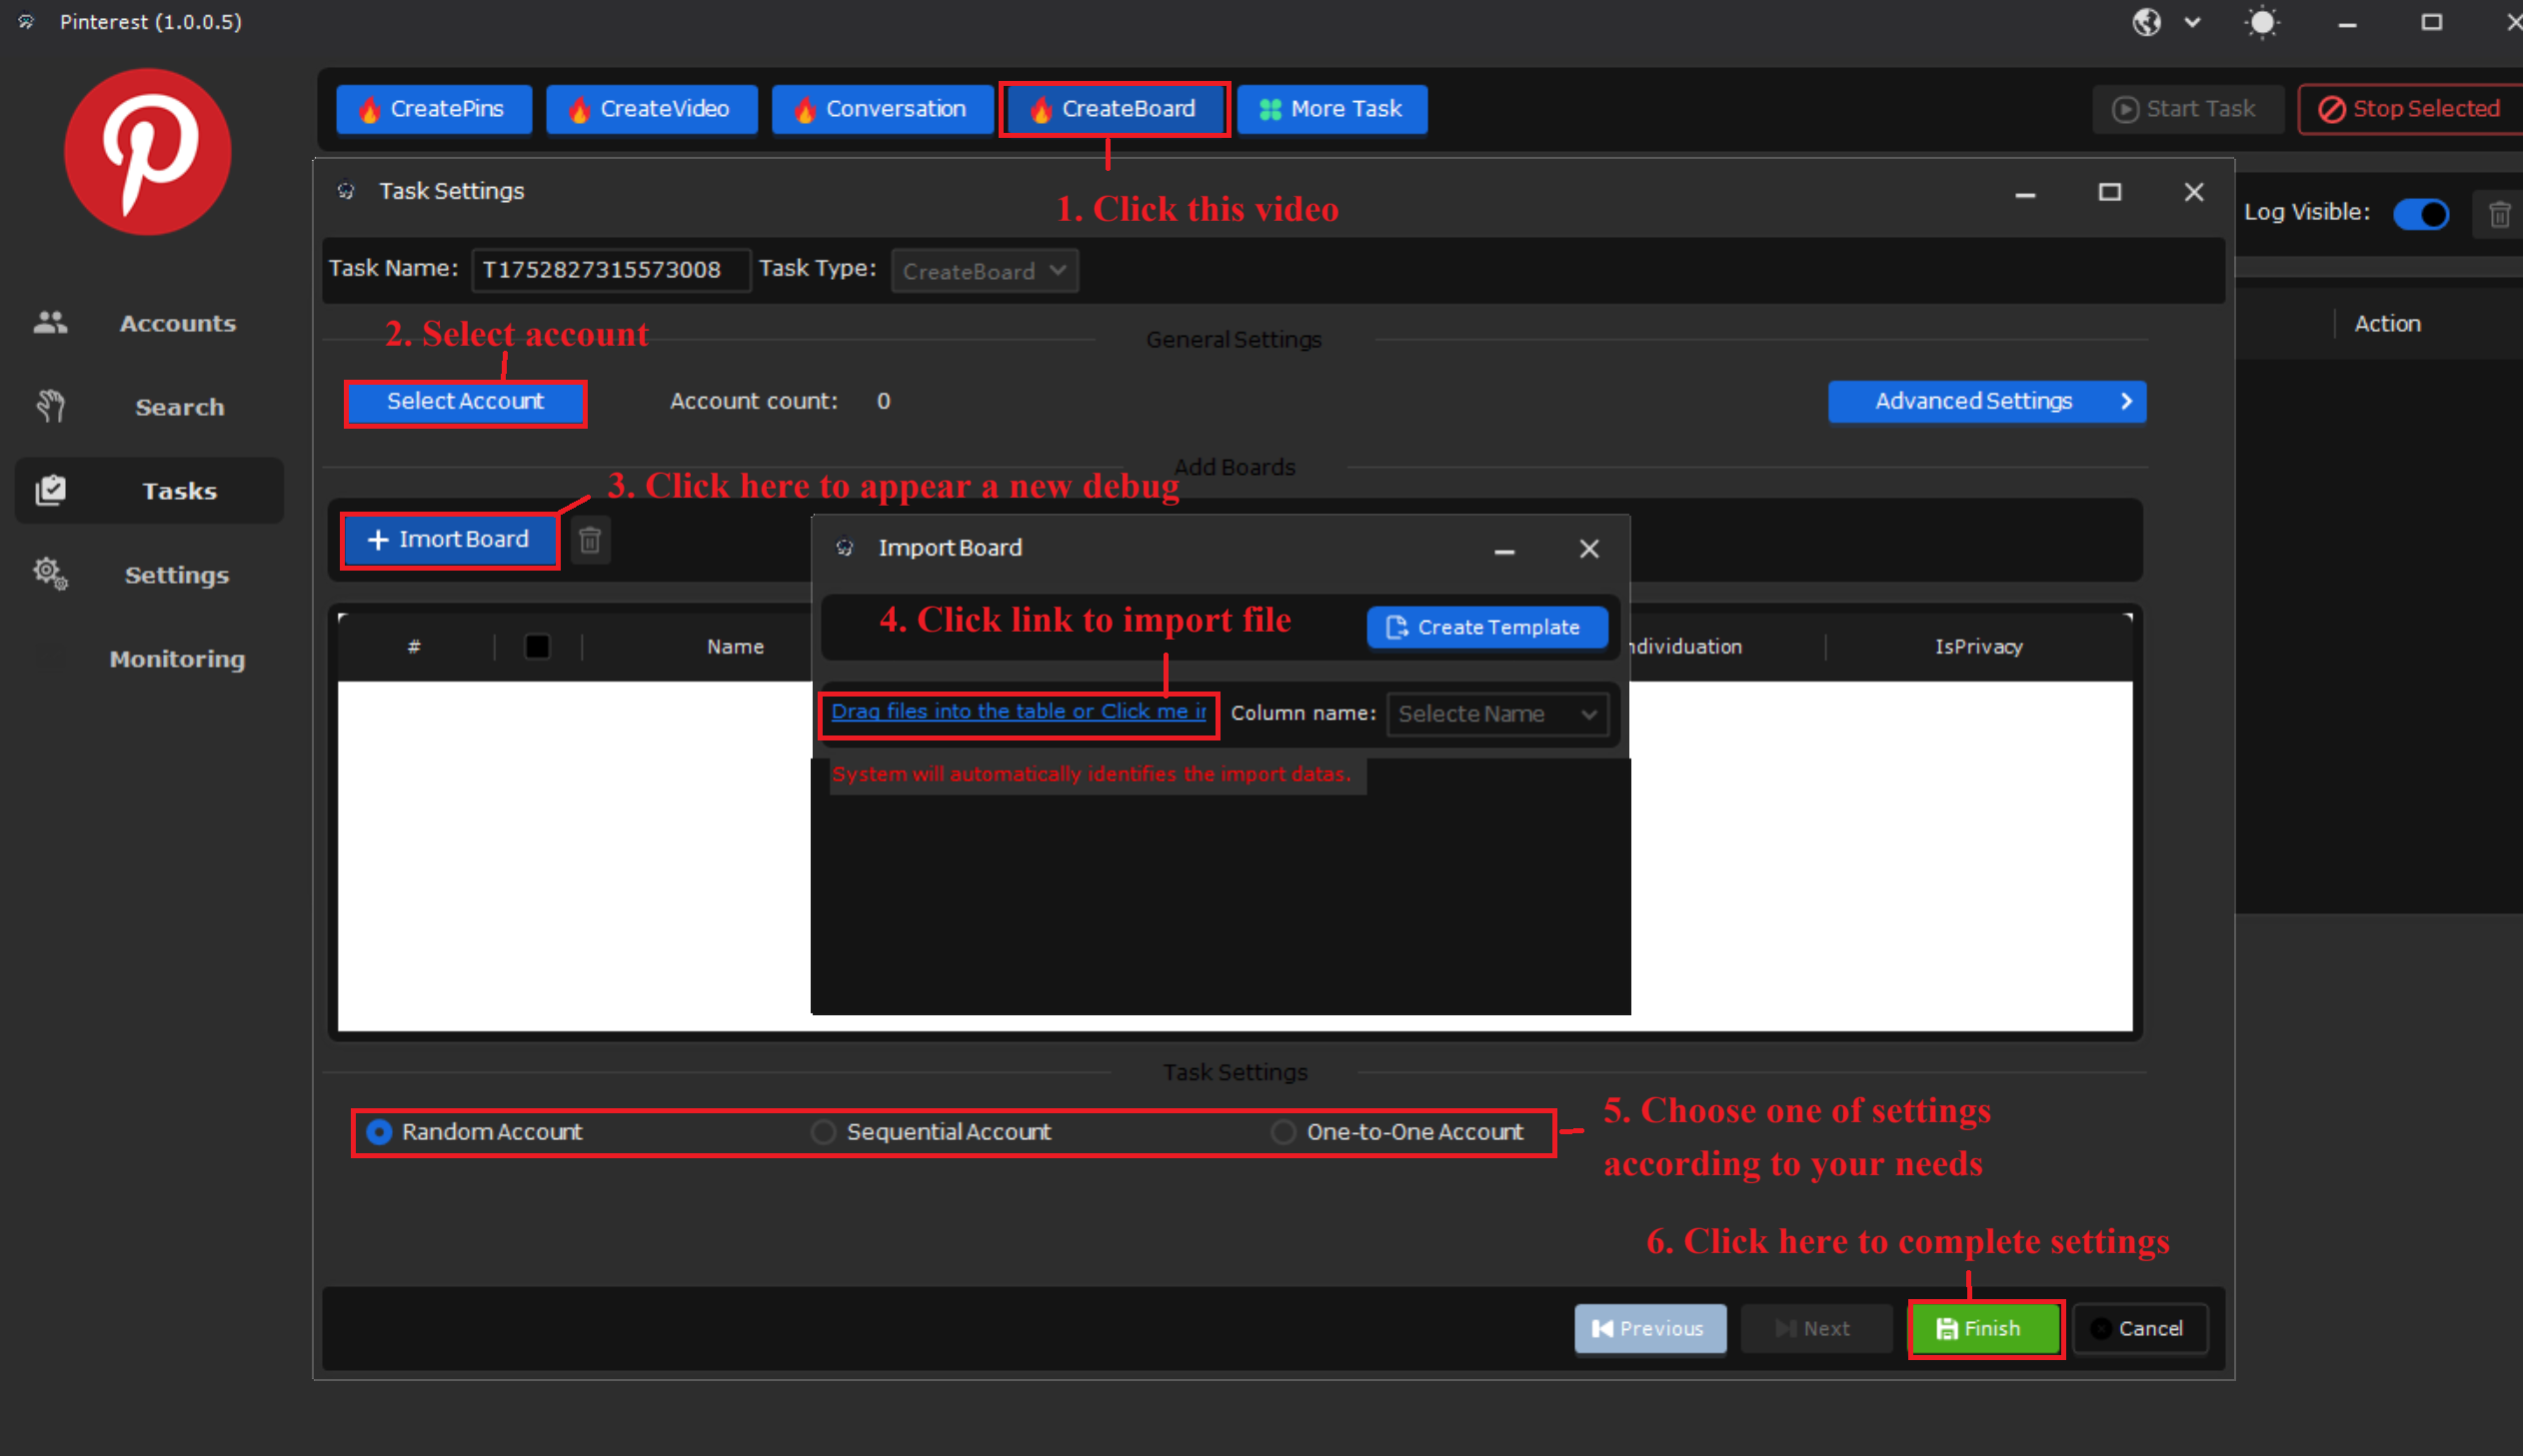The image size is (2523, 1456).
Task: Click the trash icon beside Log Visible
Action: coord(2499,214)
